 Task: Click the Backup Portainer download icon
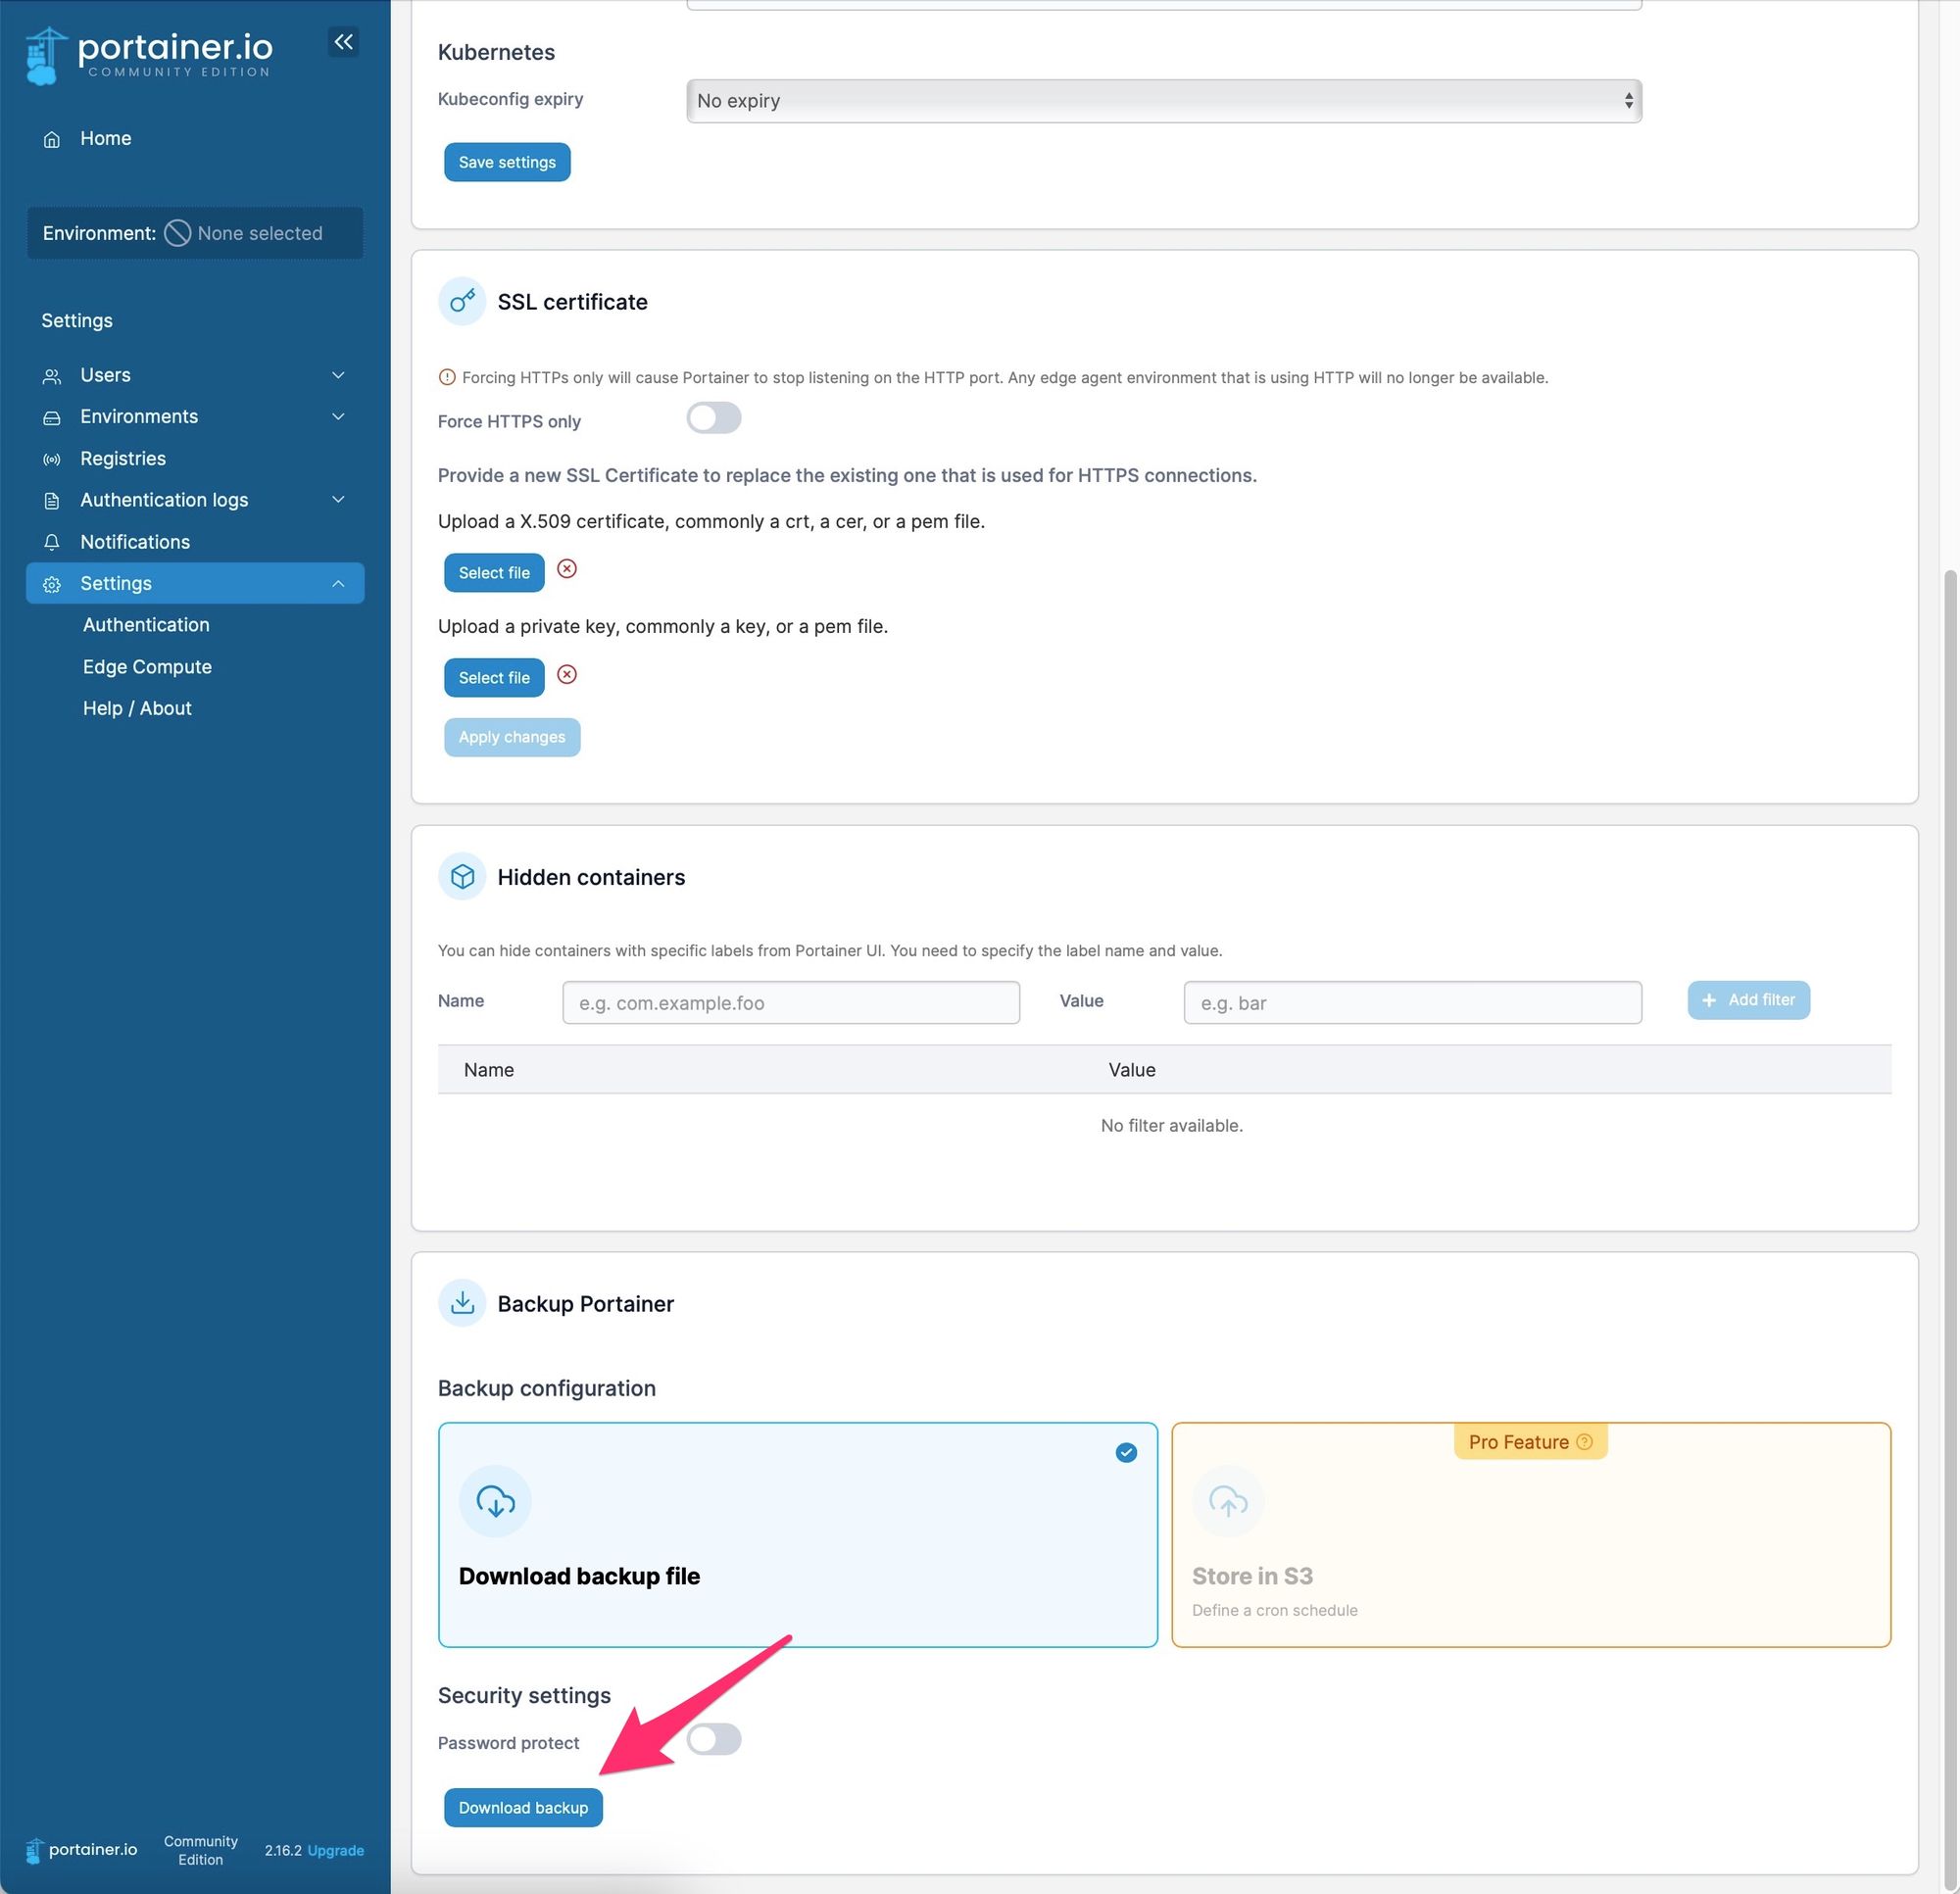coord(462,1303)
